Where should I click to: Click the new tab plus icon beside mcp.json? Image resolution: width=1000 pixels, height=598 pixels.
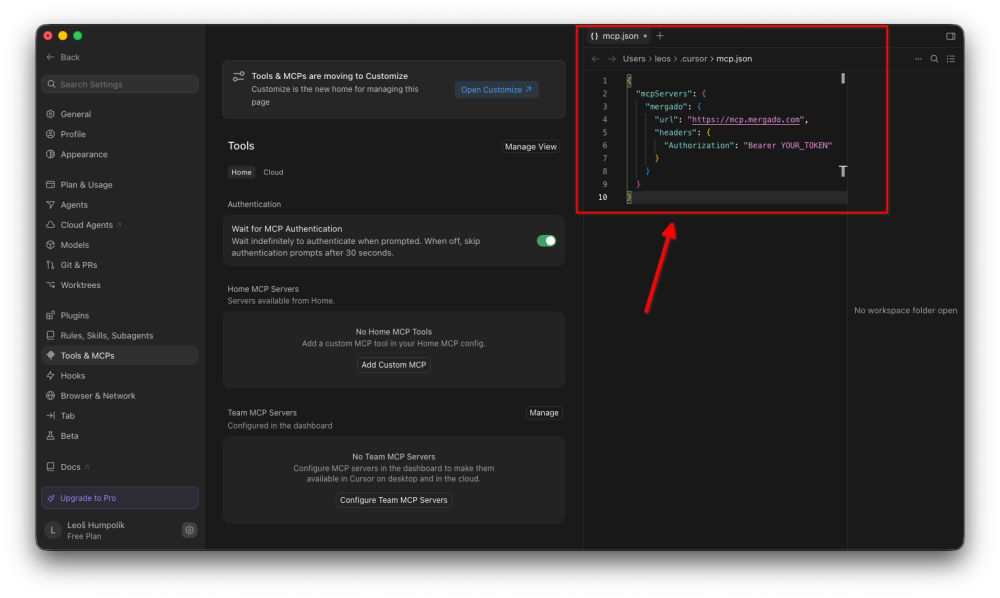[x=660, y=36]
